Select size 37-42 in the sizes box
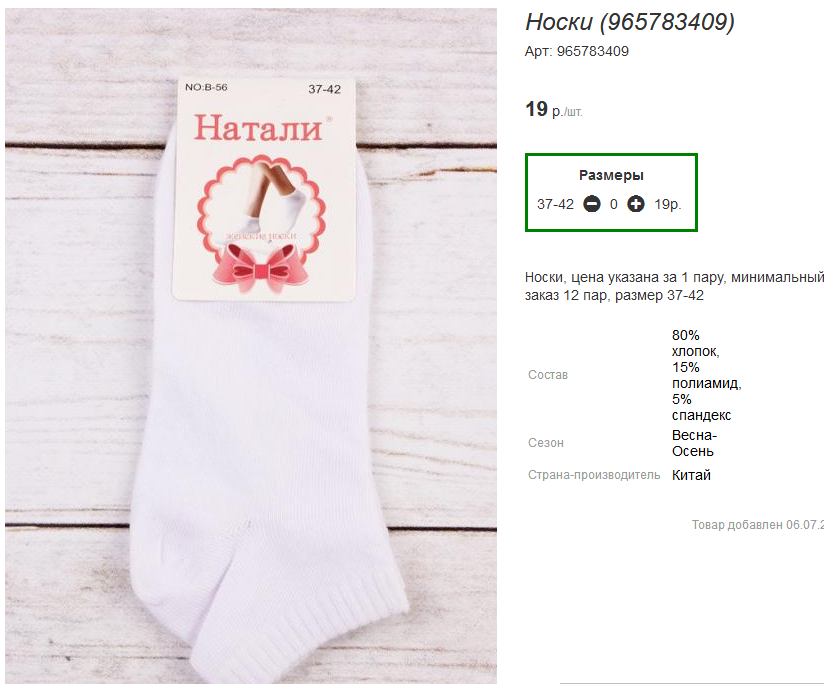Screen dimensions: 824x684 click(x=555, y=204)
